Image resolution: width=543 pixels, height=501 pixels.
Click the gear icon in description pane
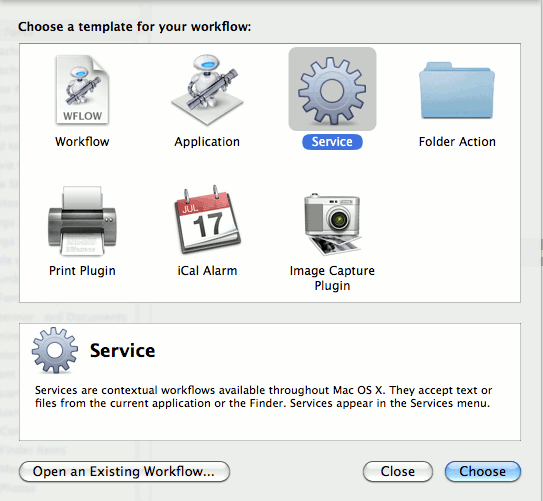(55, 350)
